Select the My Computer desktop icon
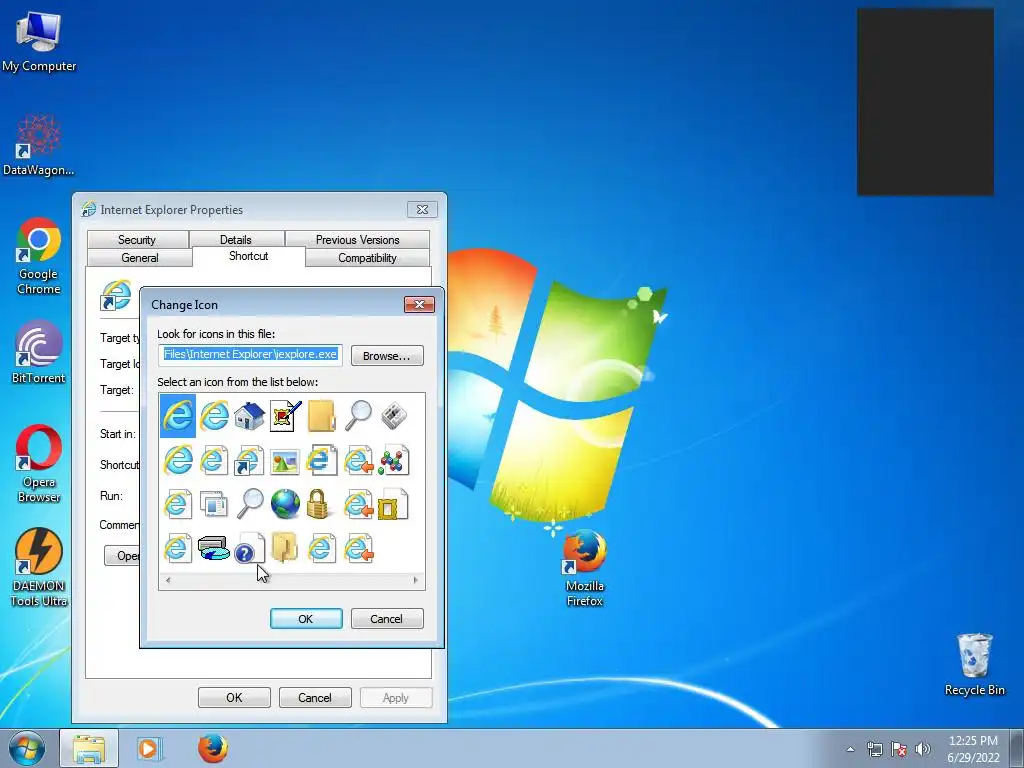This screenshot has width=1024, height=768. 39,42
